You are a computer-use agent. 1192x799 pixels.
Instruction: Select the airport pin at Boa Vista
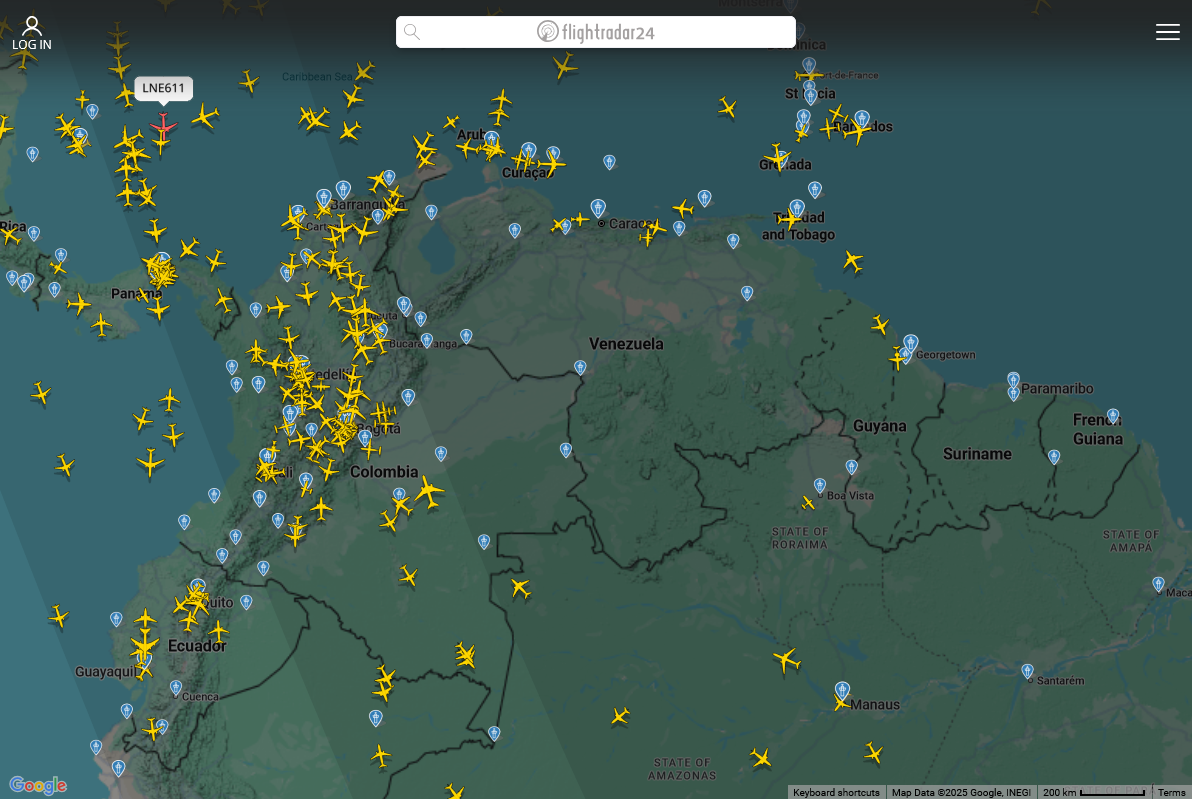click(820, 485)
